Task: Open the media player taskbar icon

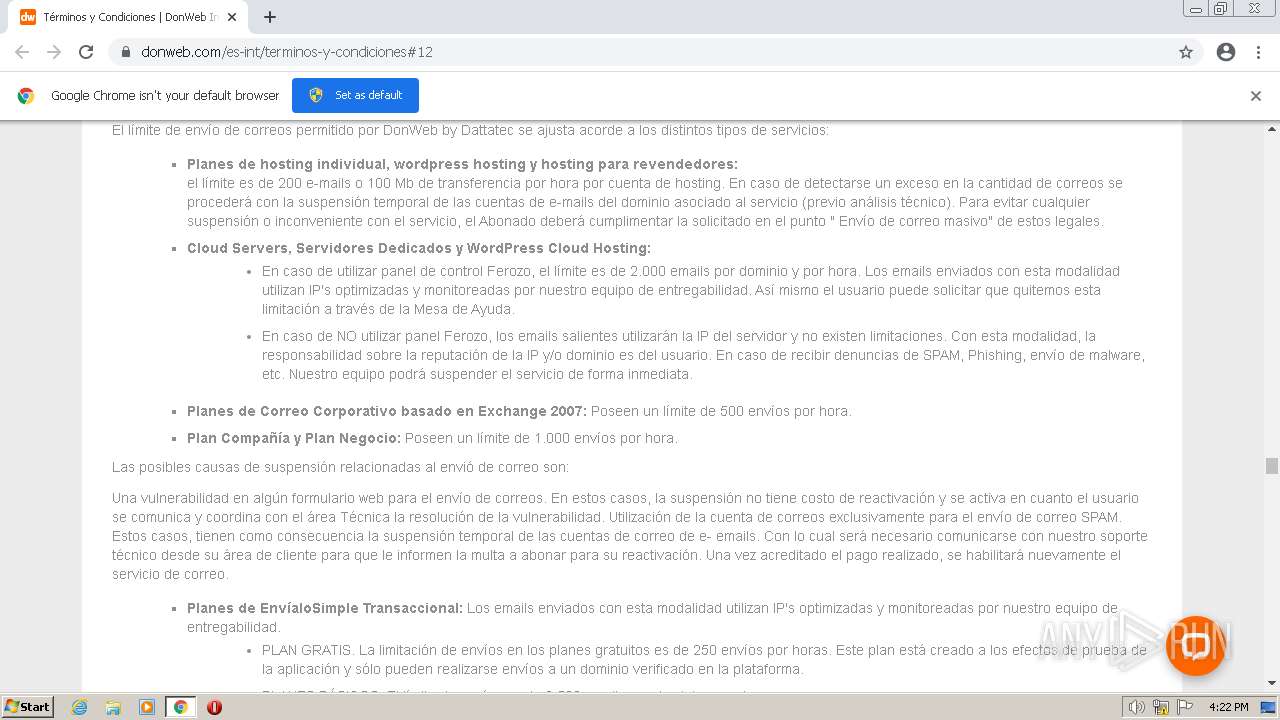Action: click(147, 707)
